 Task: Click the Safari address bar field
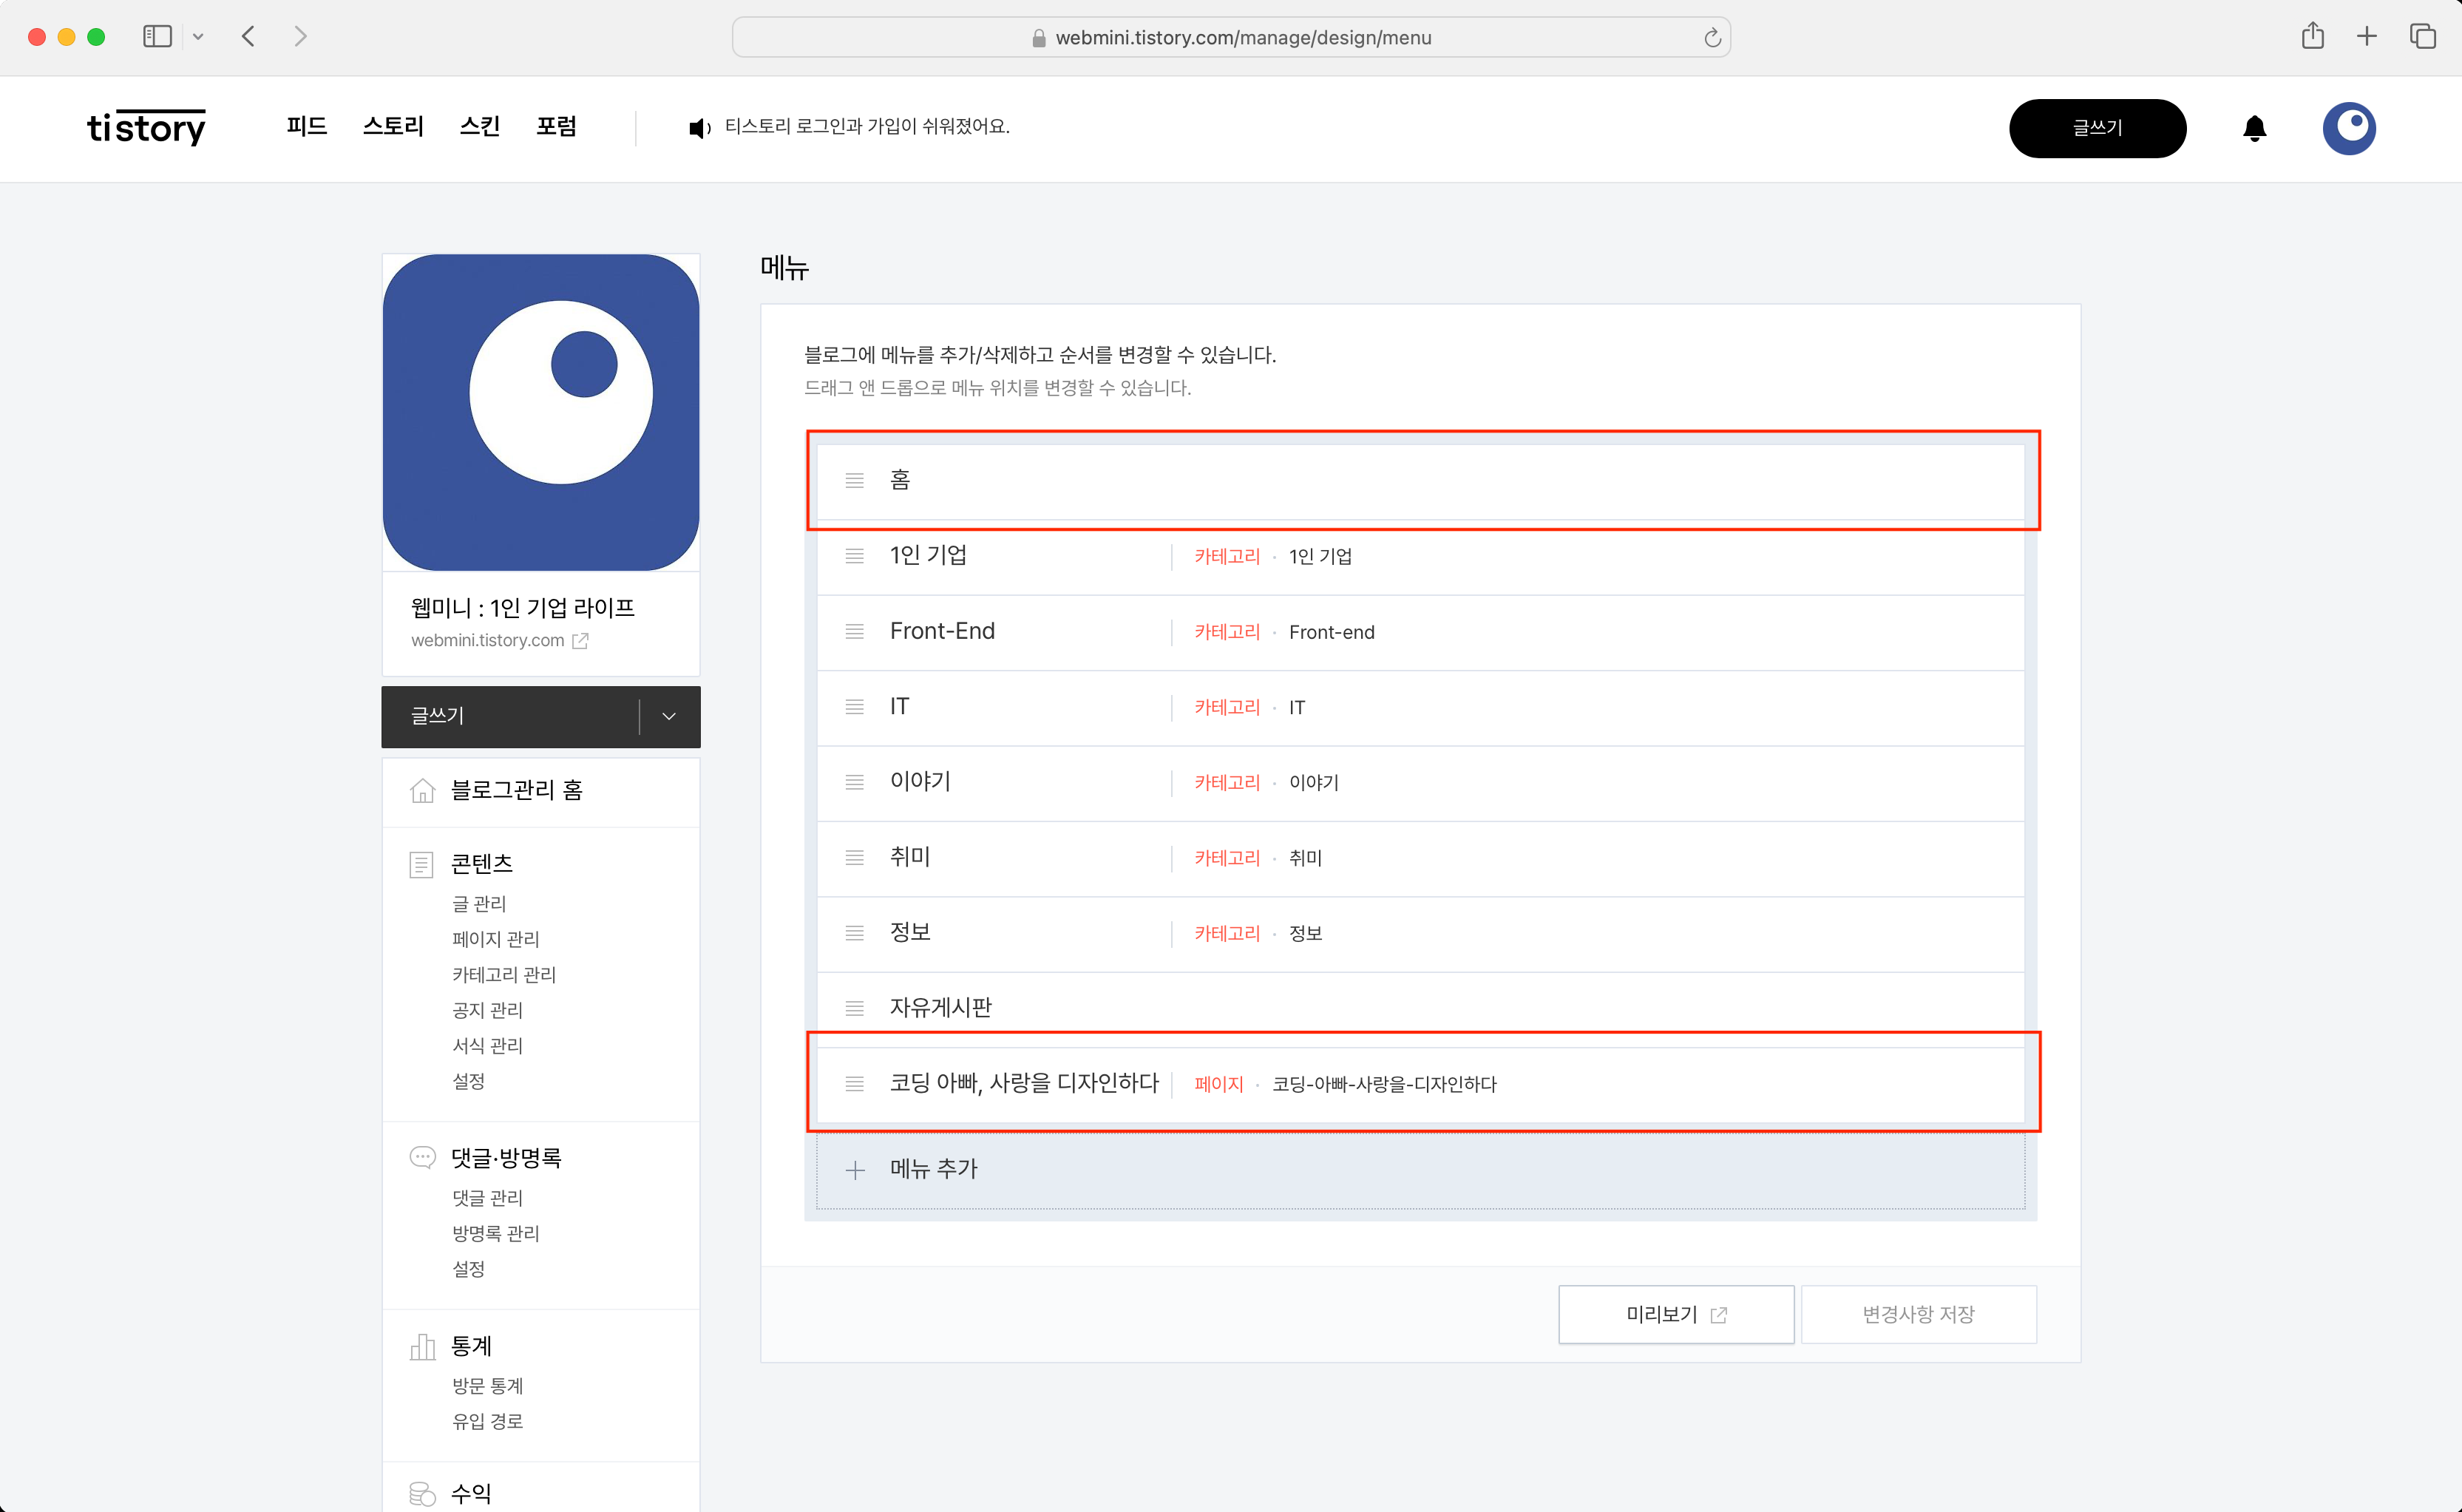tap(1240, 38)
